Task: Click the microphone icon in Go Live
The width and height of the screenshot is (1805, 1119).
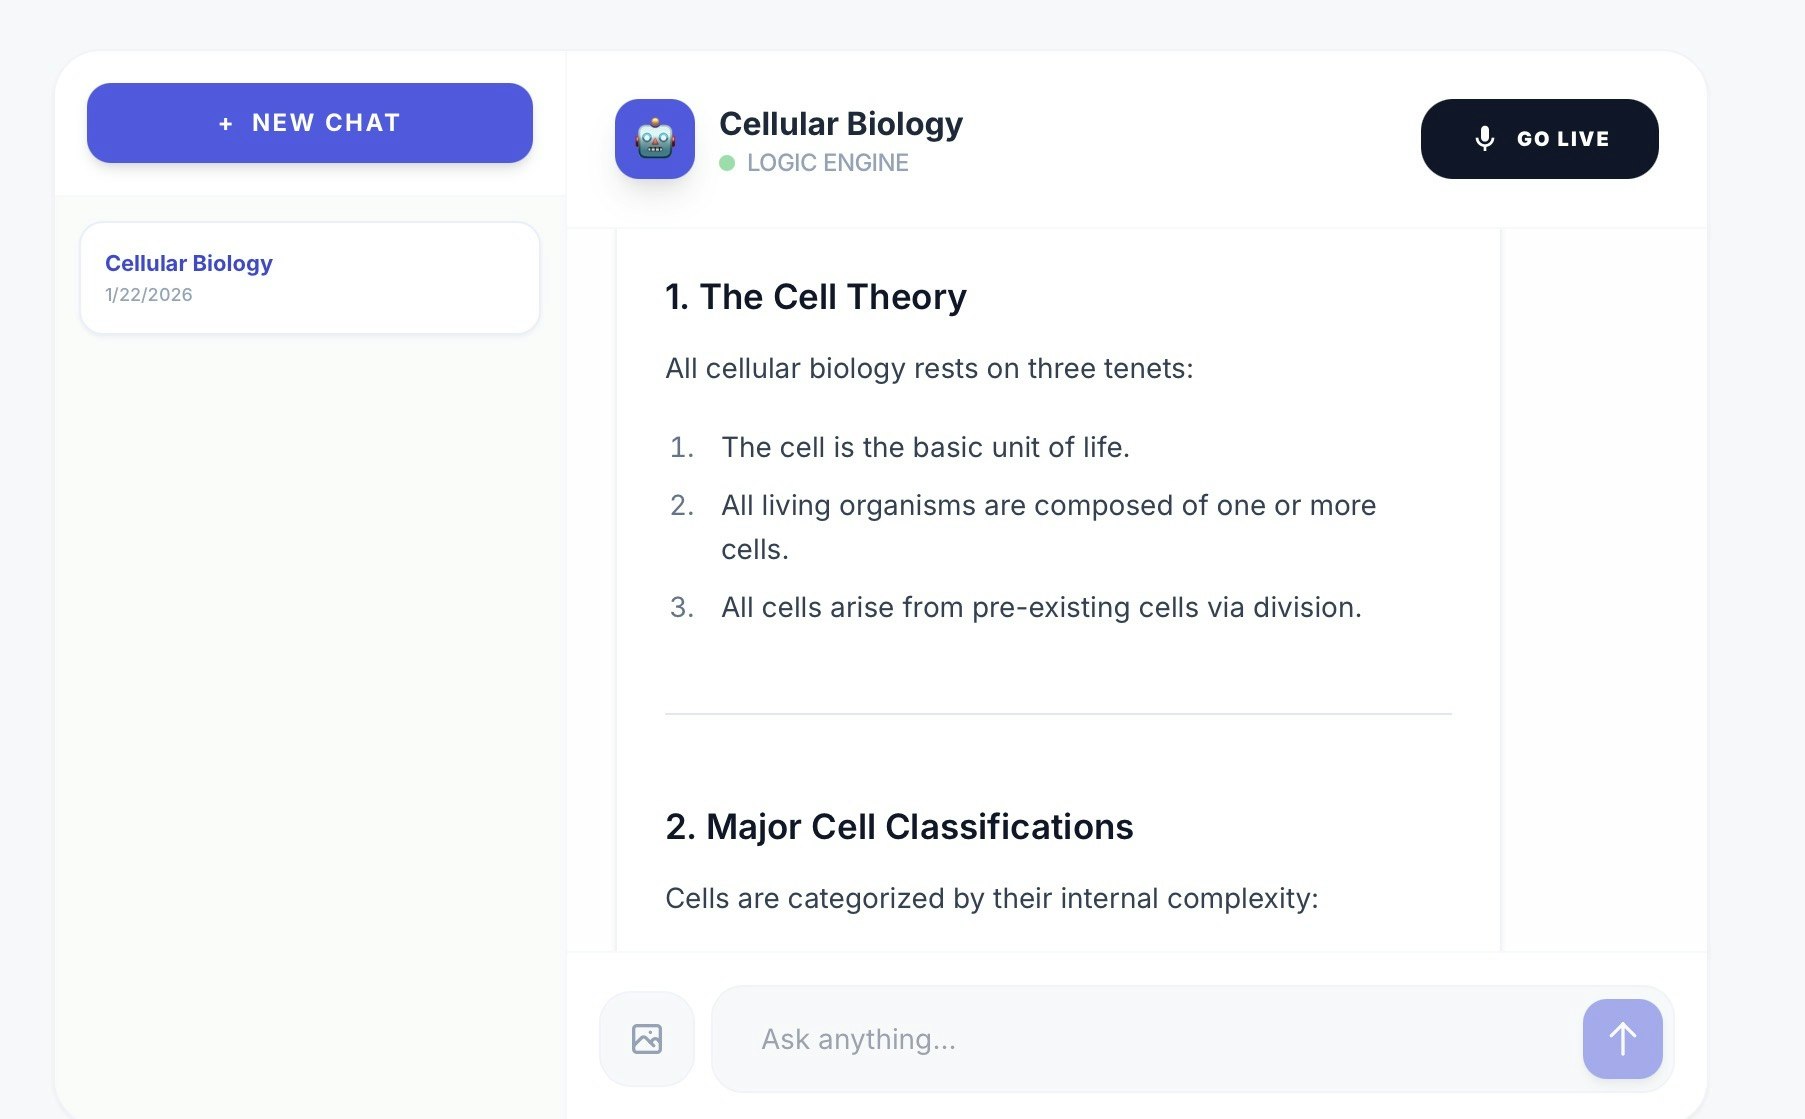Action: (x=1484, y=139)
